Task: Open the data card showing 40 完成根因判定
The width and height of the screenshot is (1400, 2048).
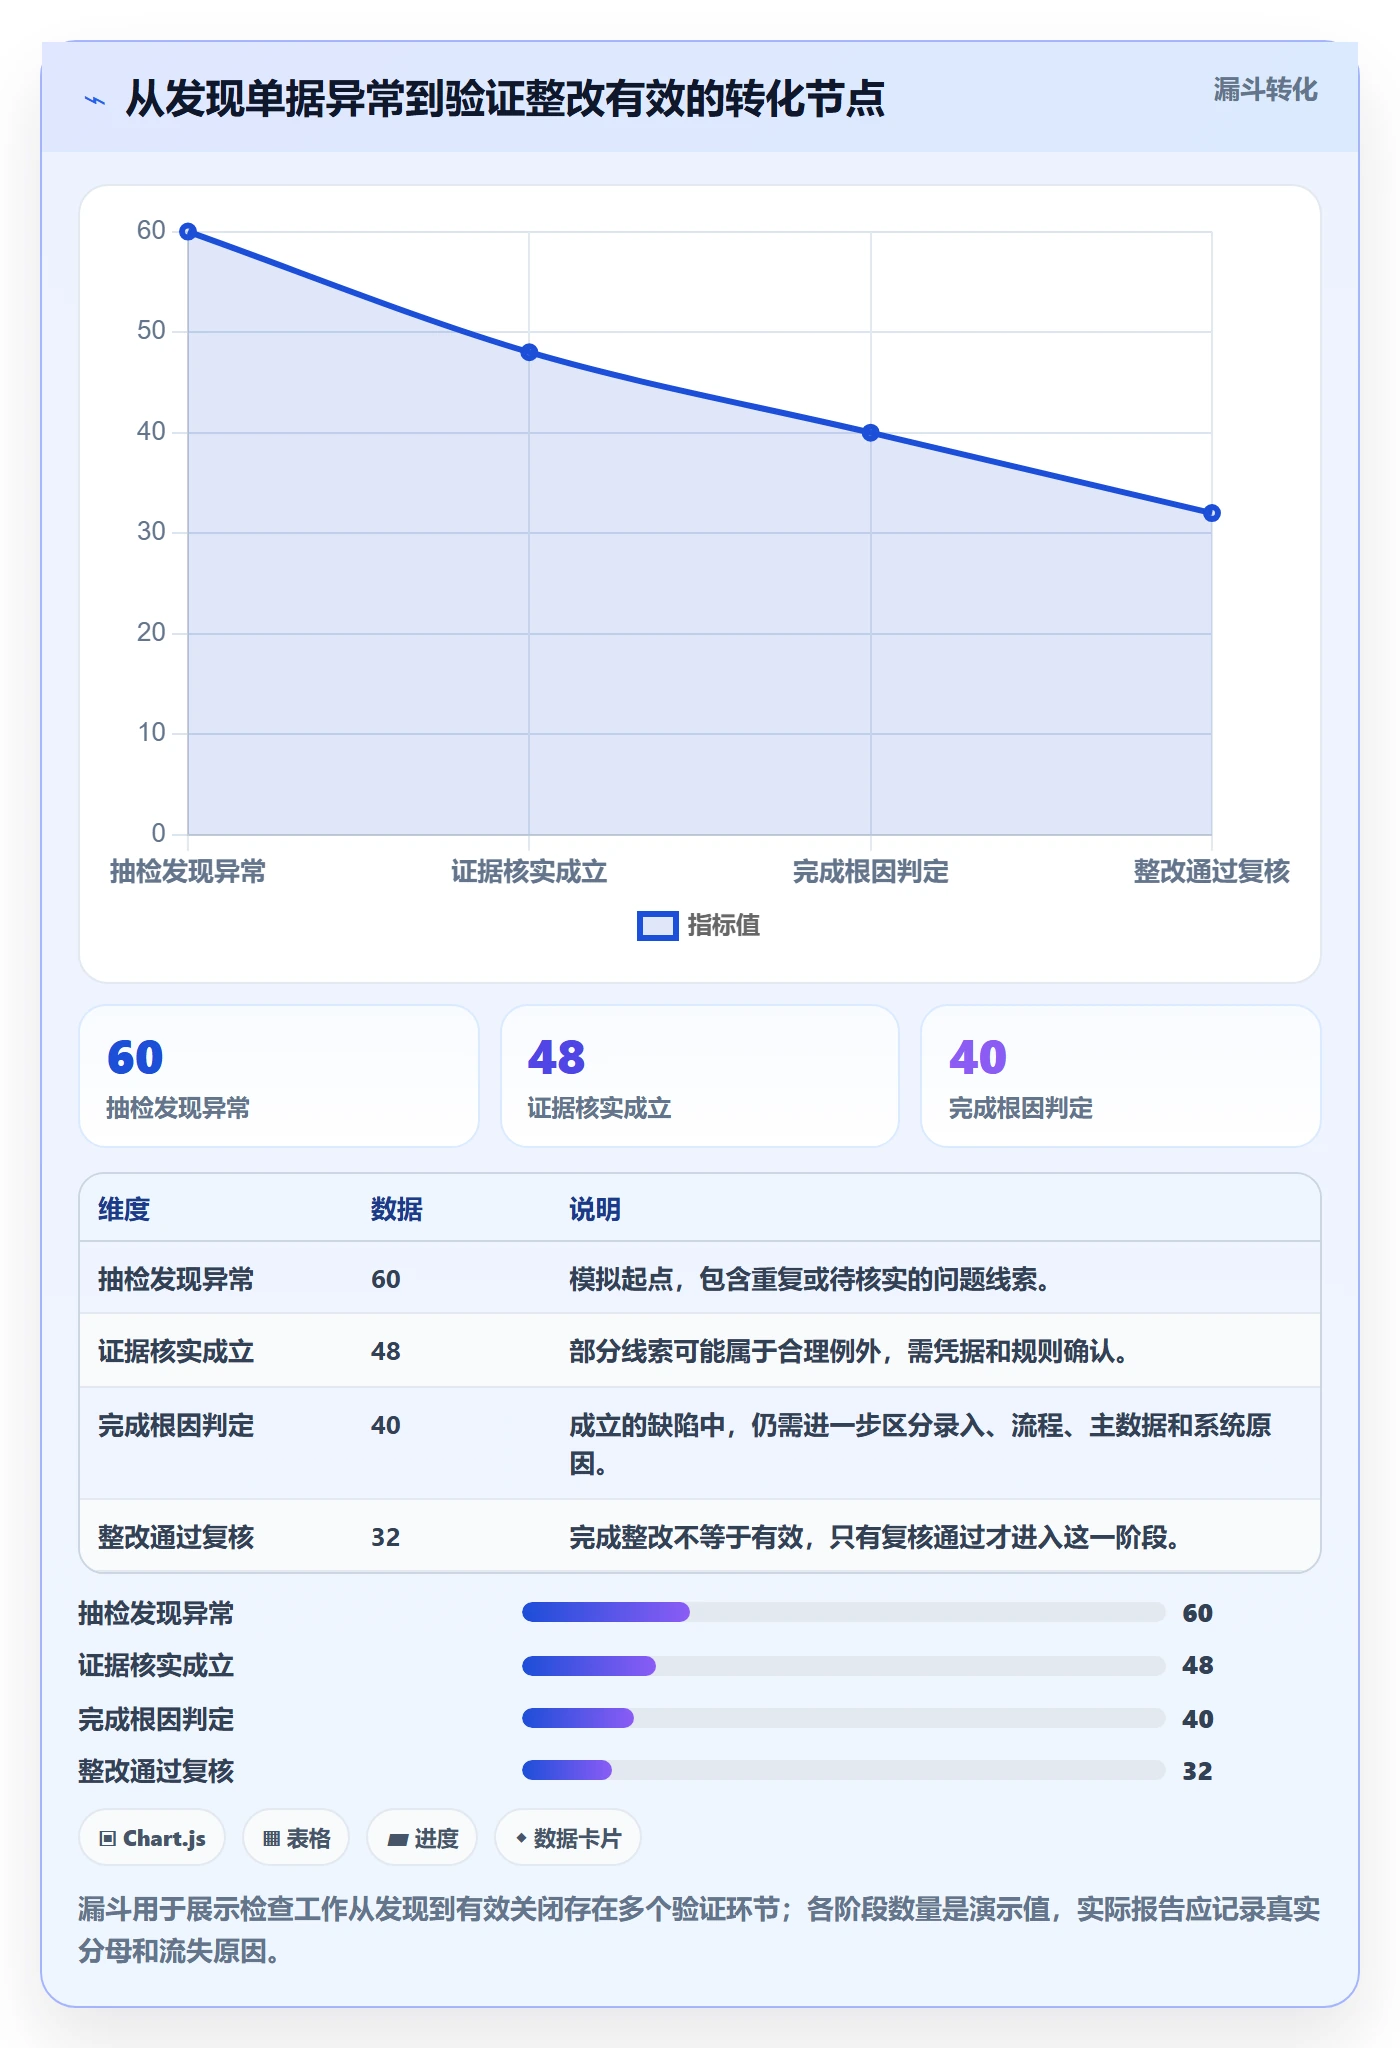Action: [1121, 1076]
